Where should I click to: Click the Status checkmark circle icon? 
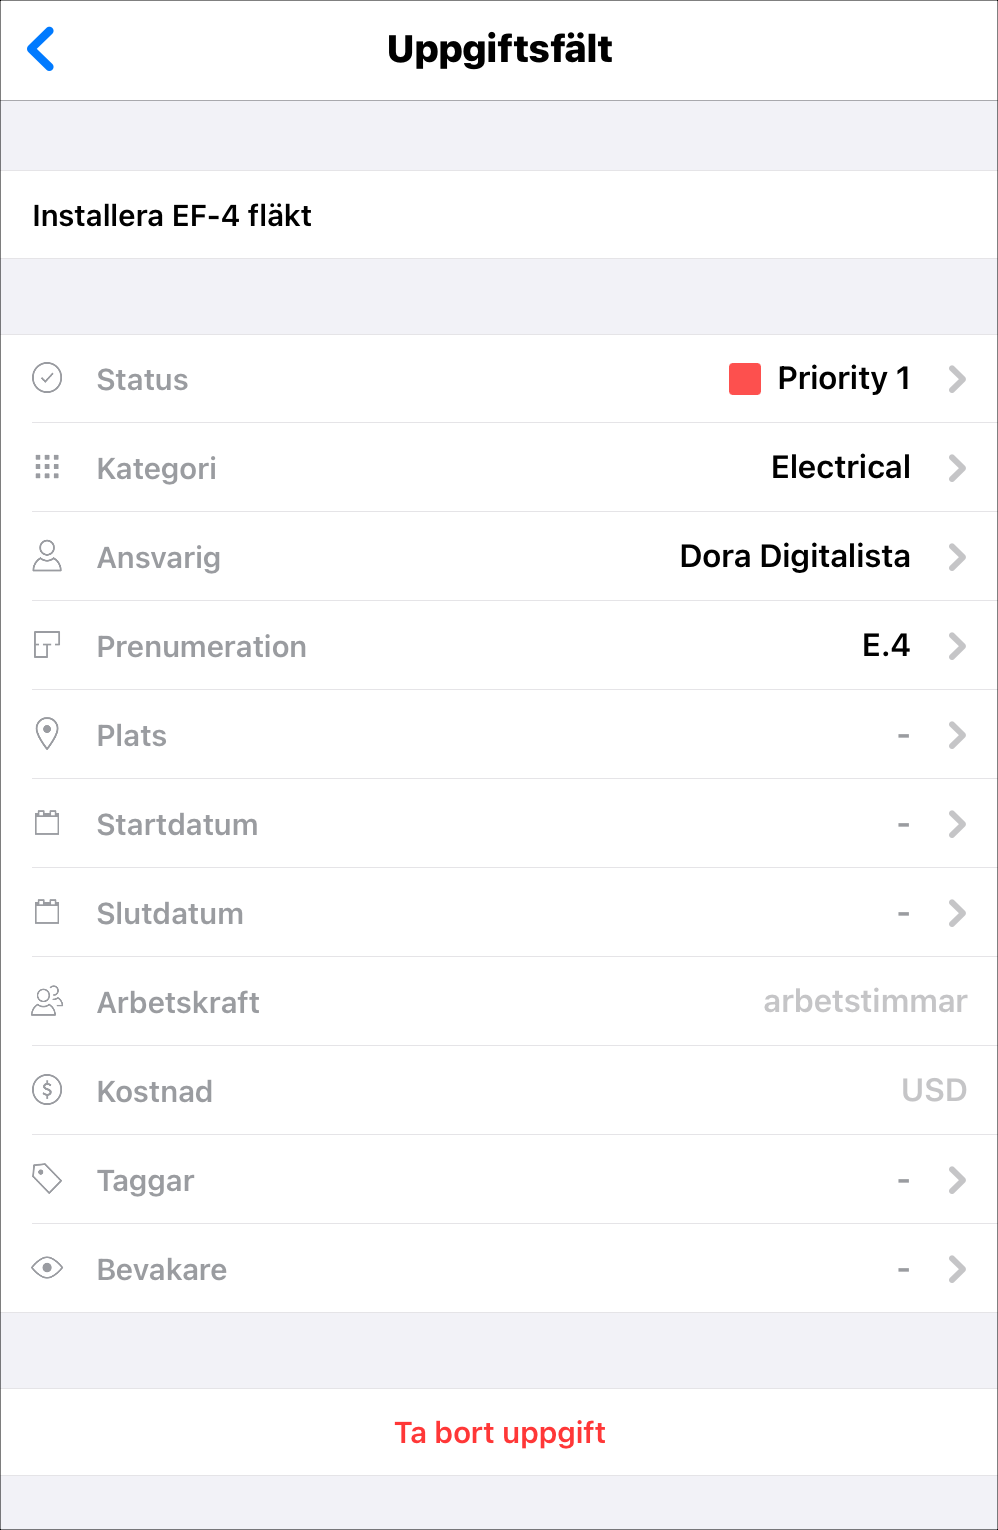(47, 378)
